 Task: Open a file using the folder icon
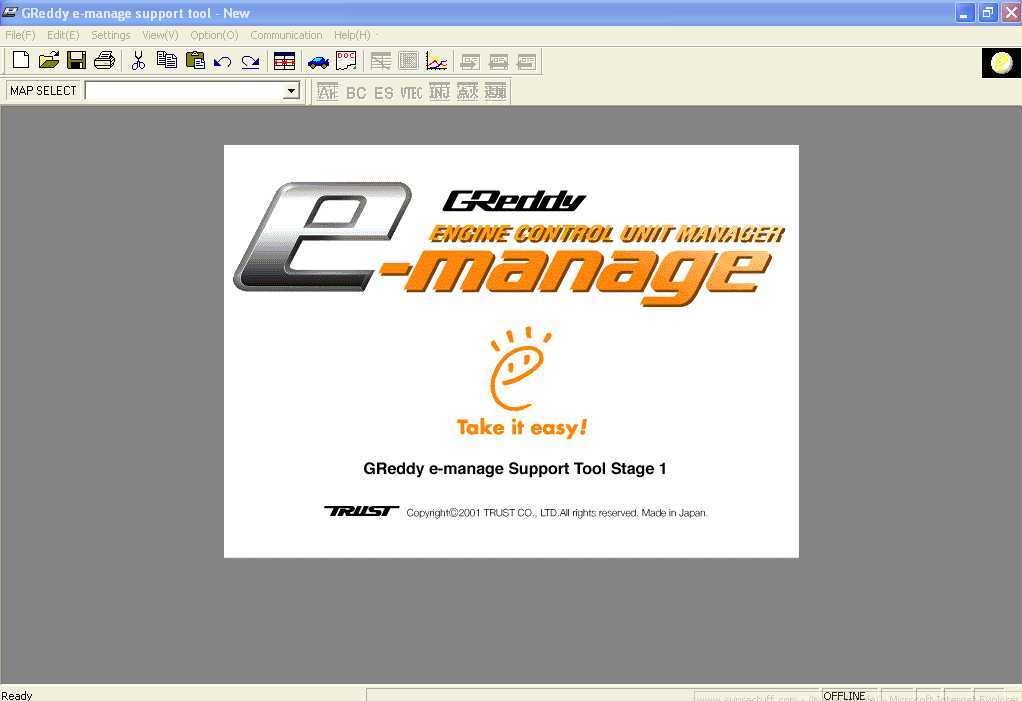[49, 61]
